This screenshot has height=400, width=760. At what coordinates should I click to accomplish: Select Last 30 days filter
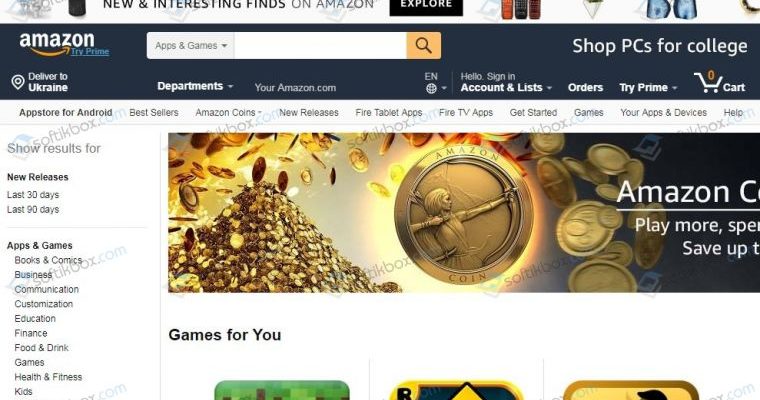coord(33,195)
